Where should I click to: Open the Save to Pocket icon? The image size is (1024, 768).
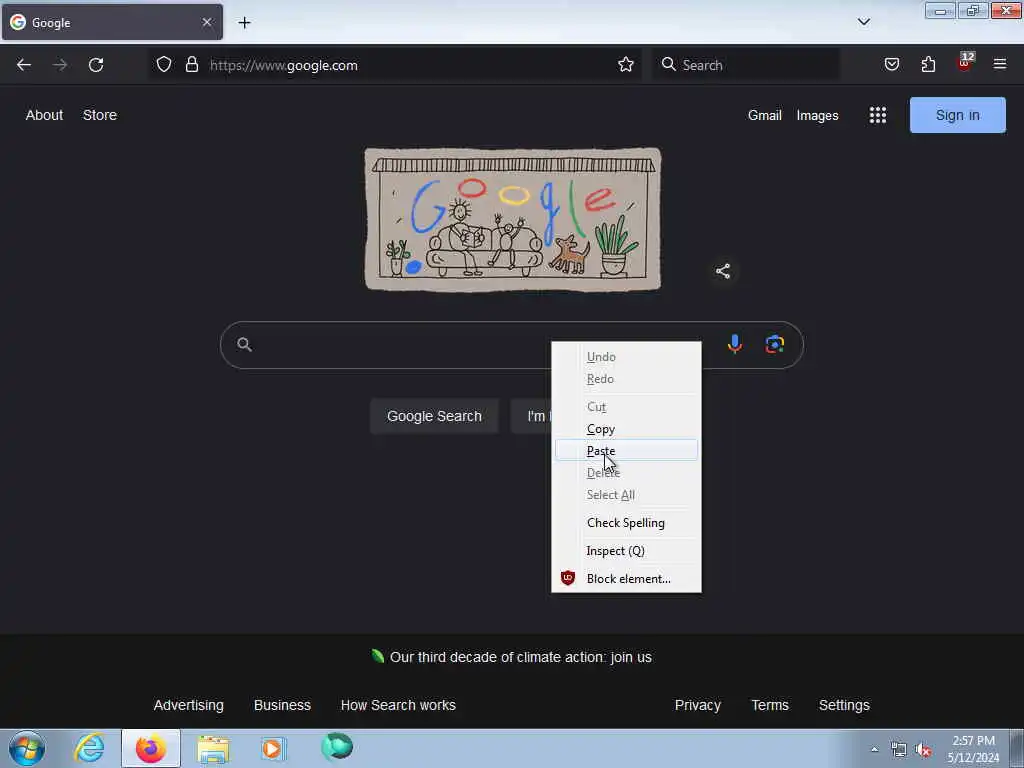891,65
